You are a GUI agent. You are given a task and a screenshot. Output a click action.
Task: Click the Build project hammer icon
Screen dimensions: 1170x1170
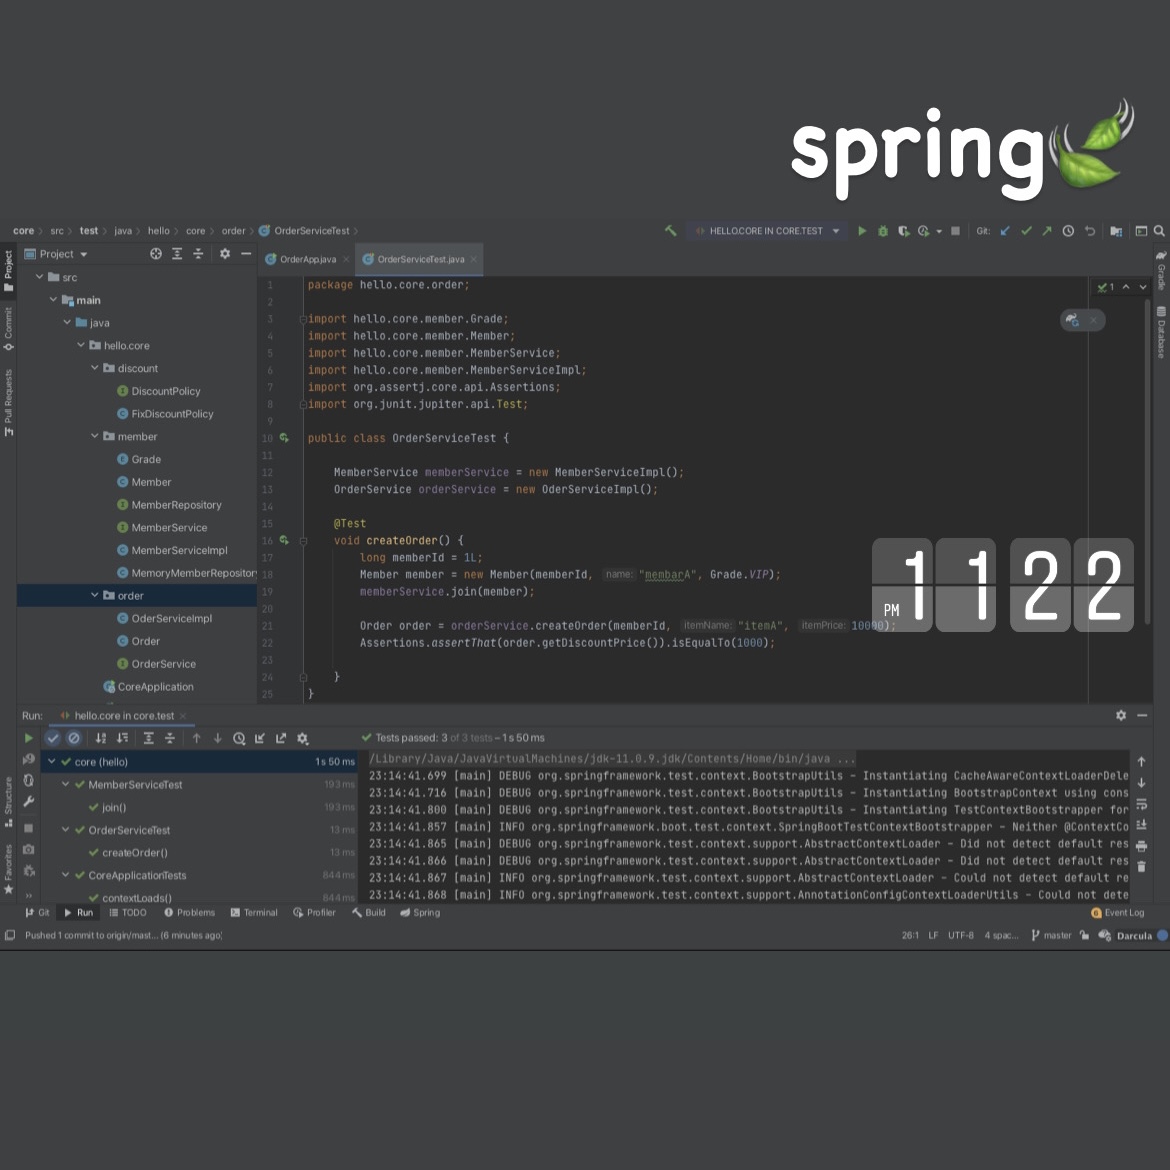(671, 231)
